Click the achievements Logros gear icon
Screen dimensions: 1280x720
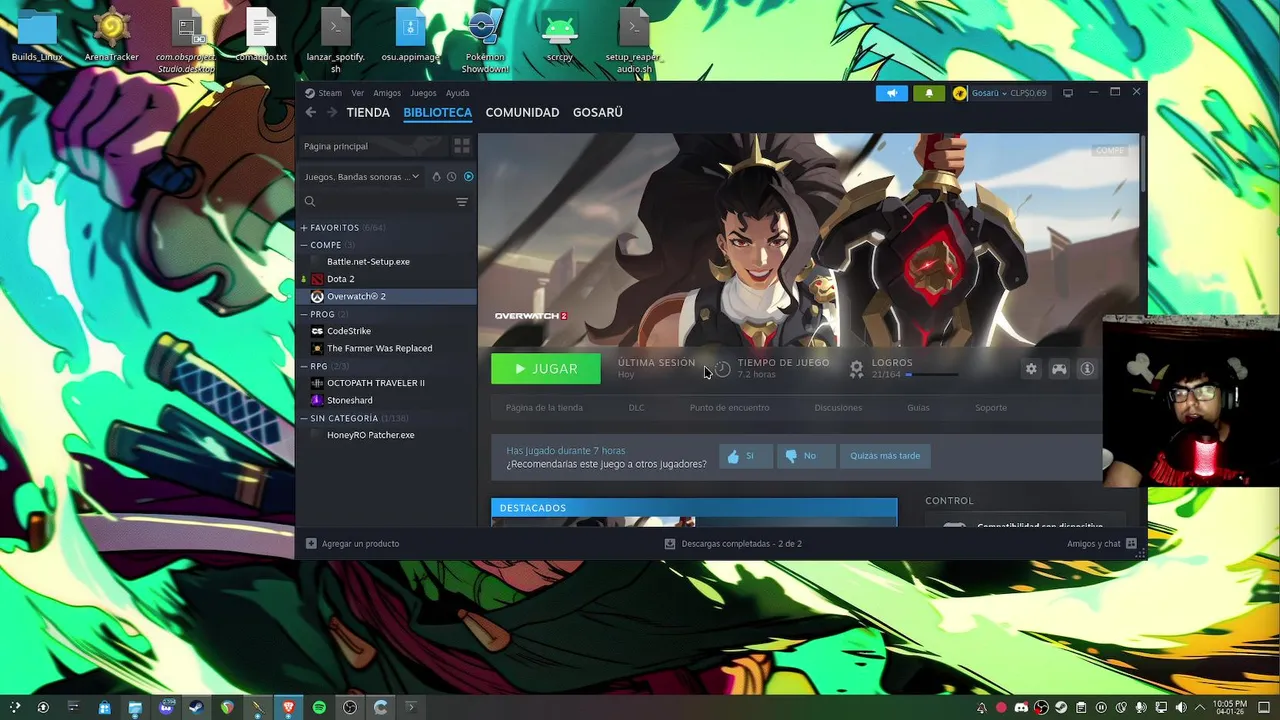click(x=856, y=369)
